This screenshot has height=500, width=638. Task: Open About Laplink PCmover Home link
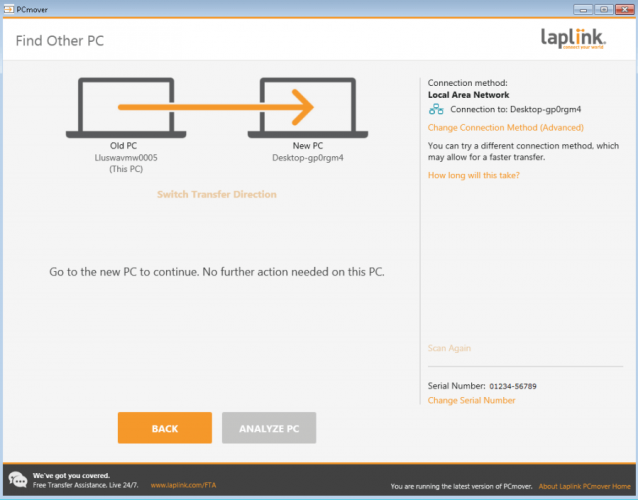click(584, 487)
